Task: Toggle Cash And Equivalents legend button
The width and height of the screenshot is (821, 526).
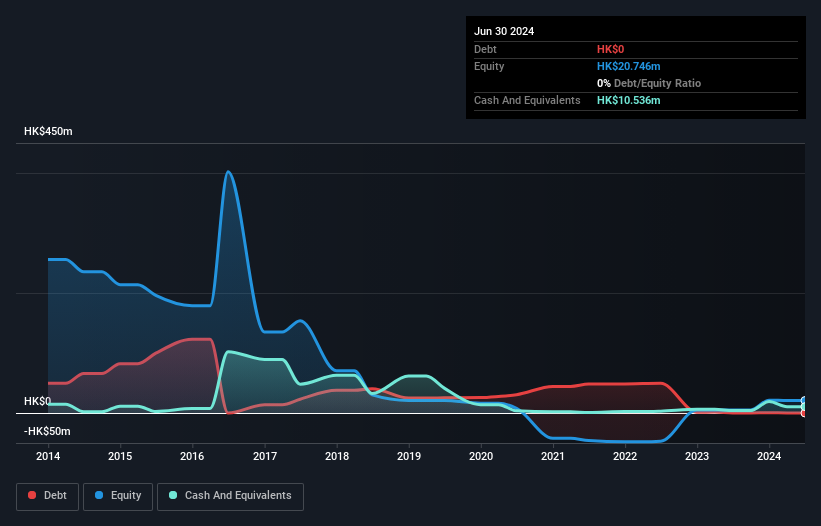Action: coord(230,496)
